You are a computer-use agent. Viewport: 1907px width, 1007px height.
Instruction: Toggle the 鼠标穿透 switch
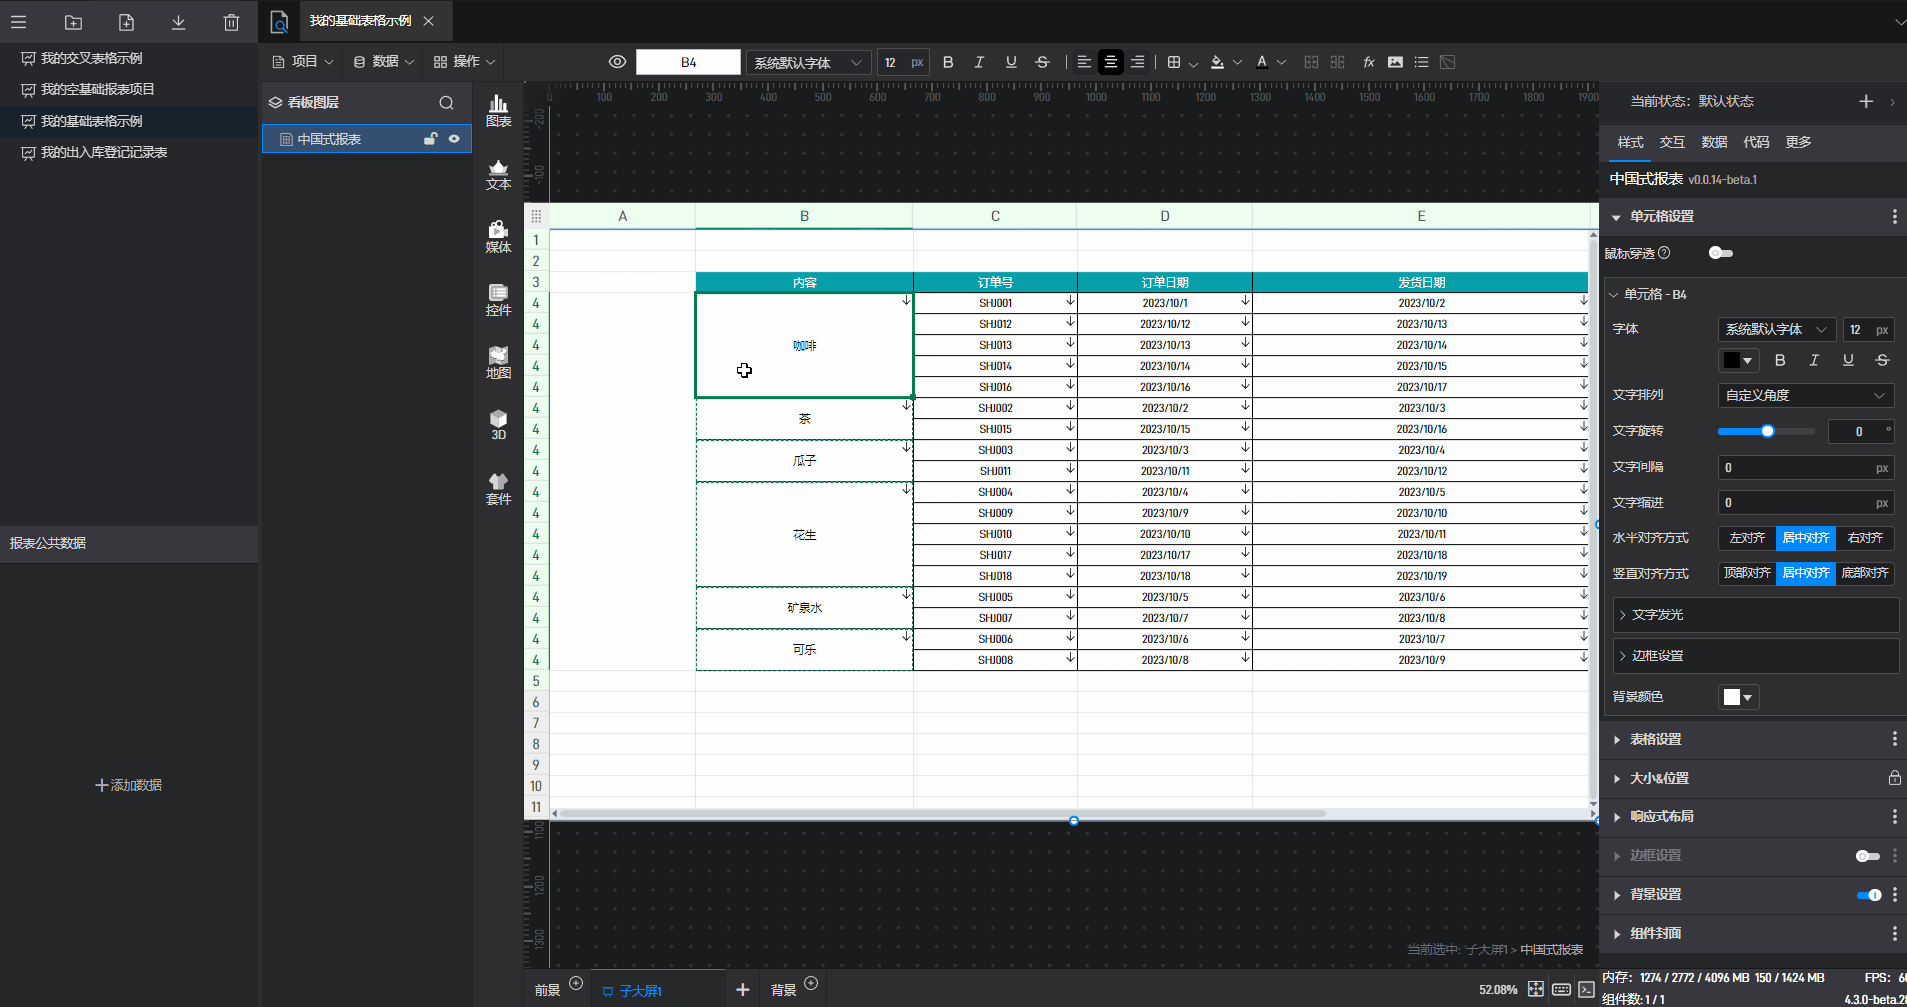1720,253
